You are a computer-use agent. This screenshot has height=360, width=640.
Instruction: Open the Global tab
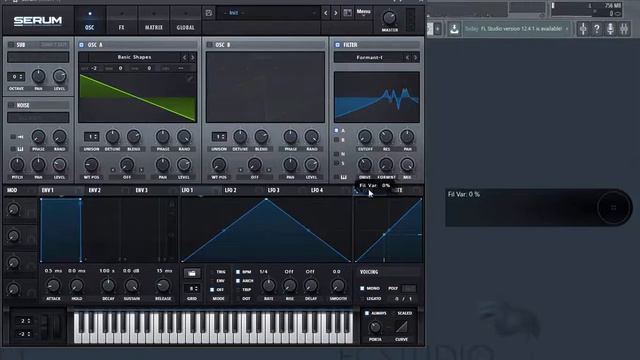point(186,20)
